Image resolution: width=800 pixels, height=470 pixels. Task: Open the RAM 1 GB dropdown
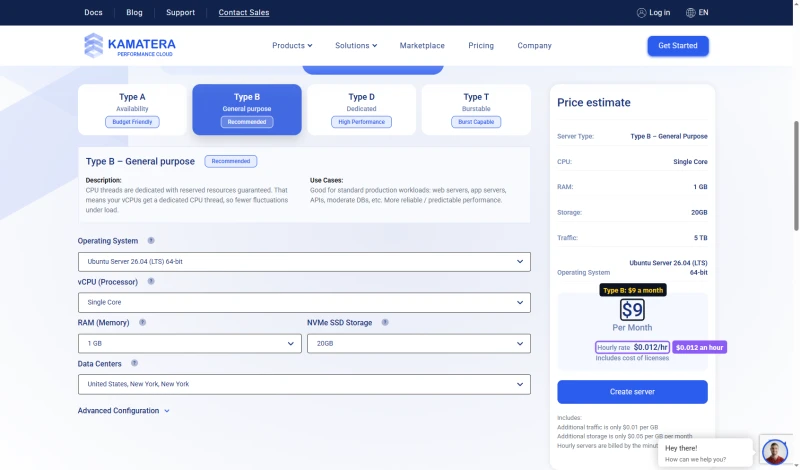coord(189,343)
